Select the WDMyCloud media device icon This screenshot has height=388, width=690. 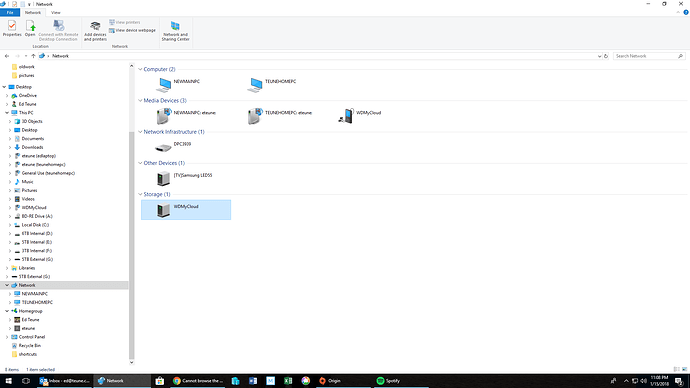point(346,116)
